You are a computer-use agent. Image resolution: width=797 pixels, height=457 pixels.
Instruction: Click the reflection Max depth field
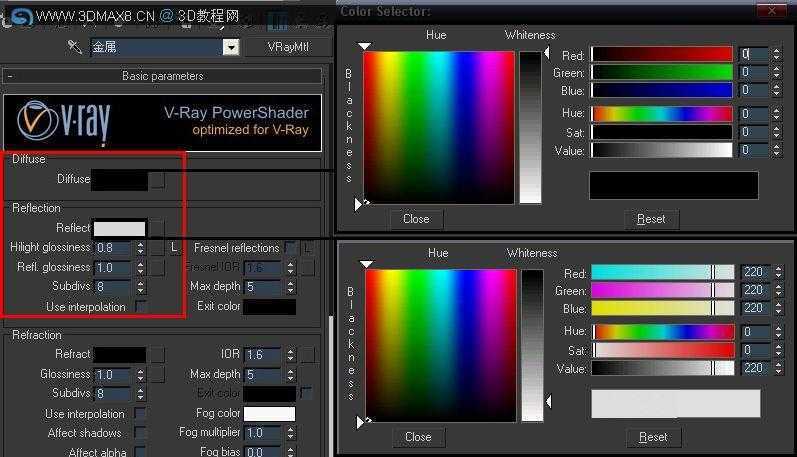263,287
